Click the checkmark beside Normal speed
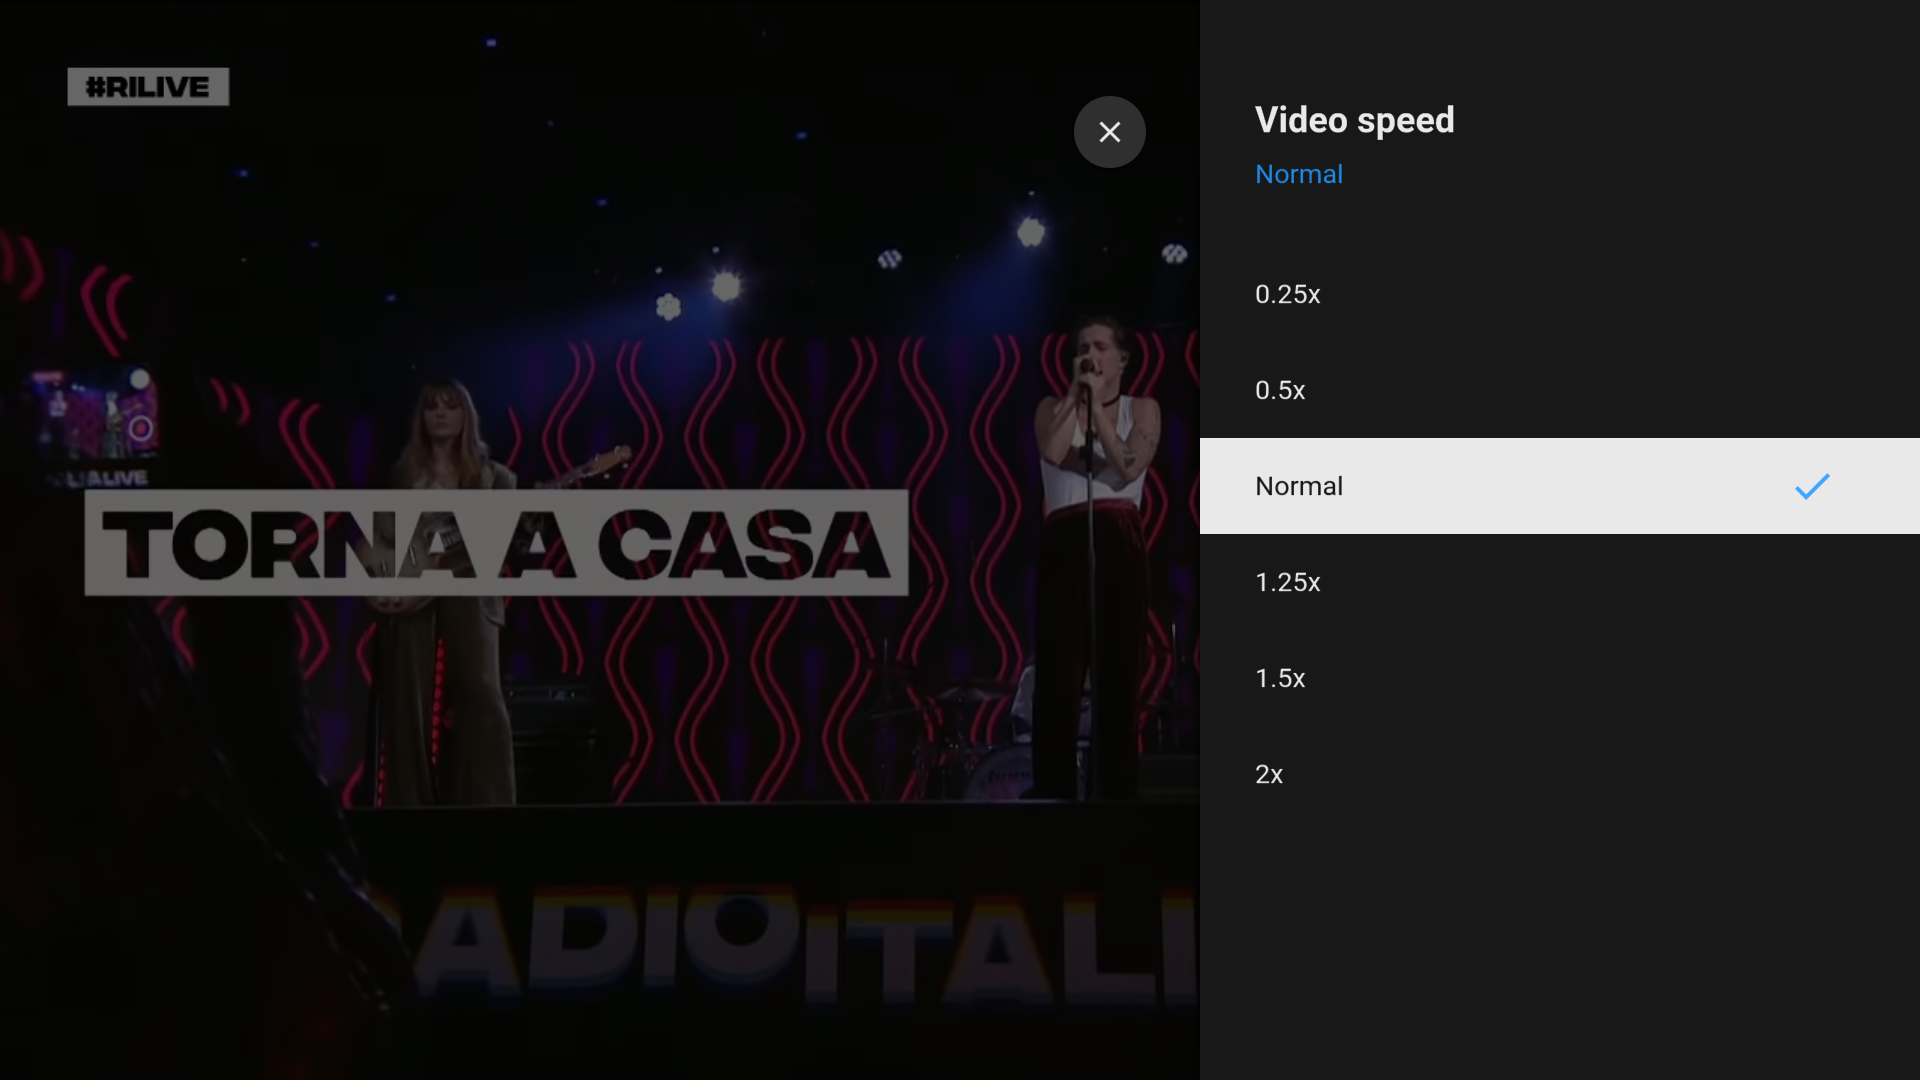The image size is (1920, 1080). [1812, 487]
